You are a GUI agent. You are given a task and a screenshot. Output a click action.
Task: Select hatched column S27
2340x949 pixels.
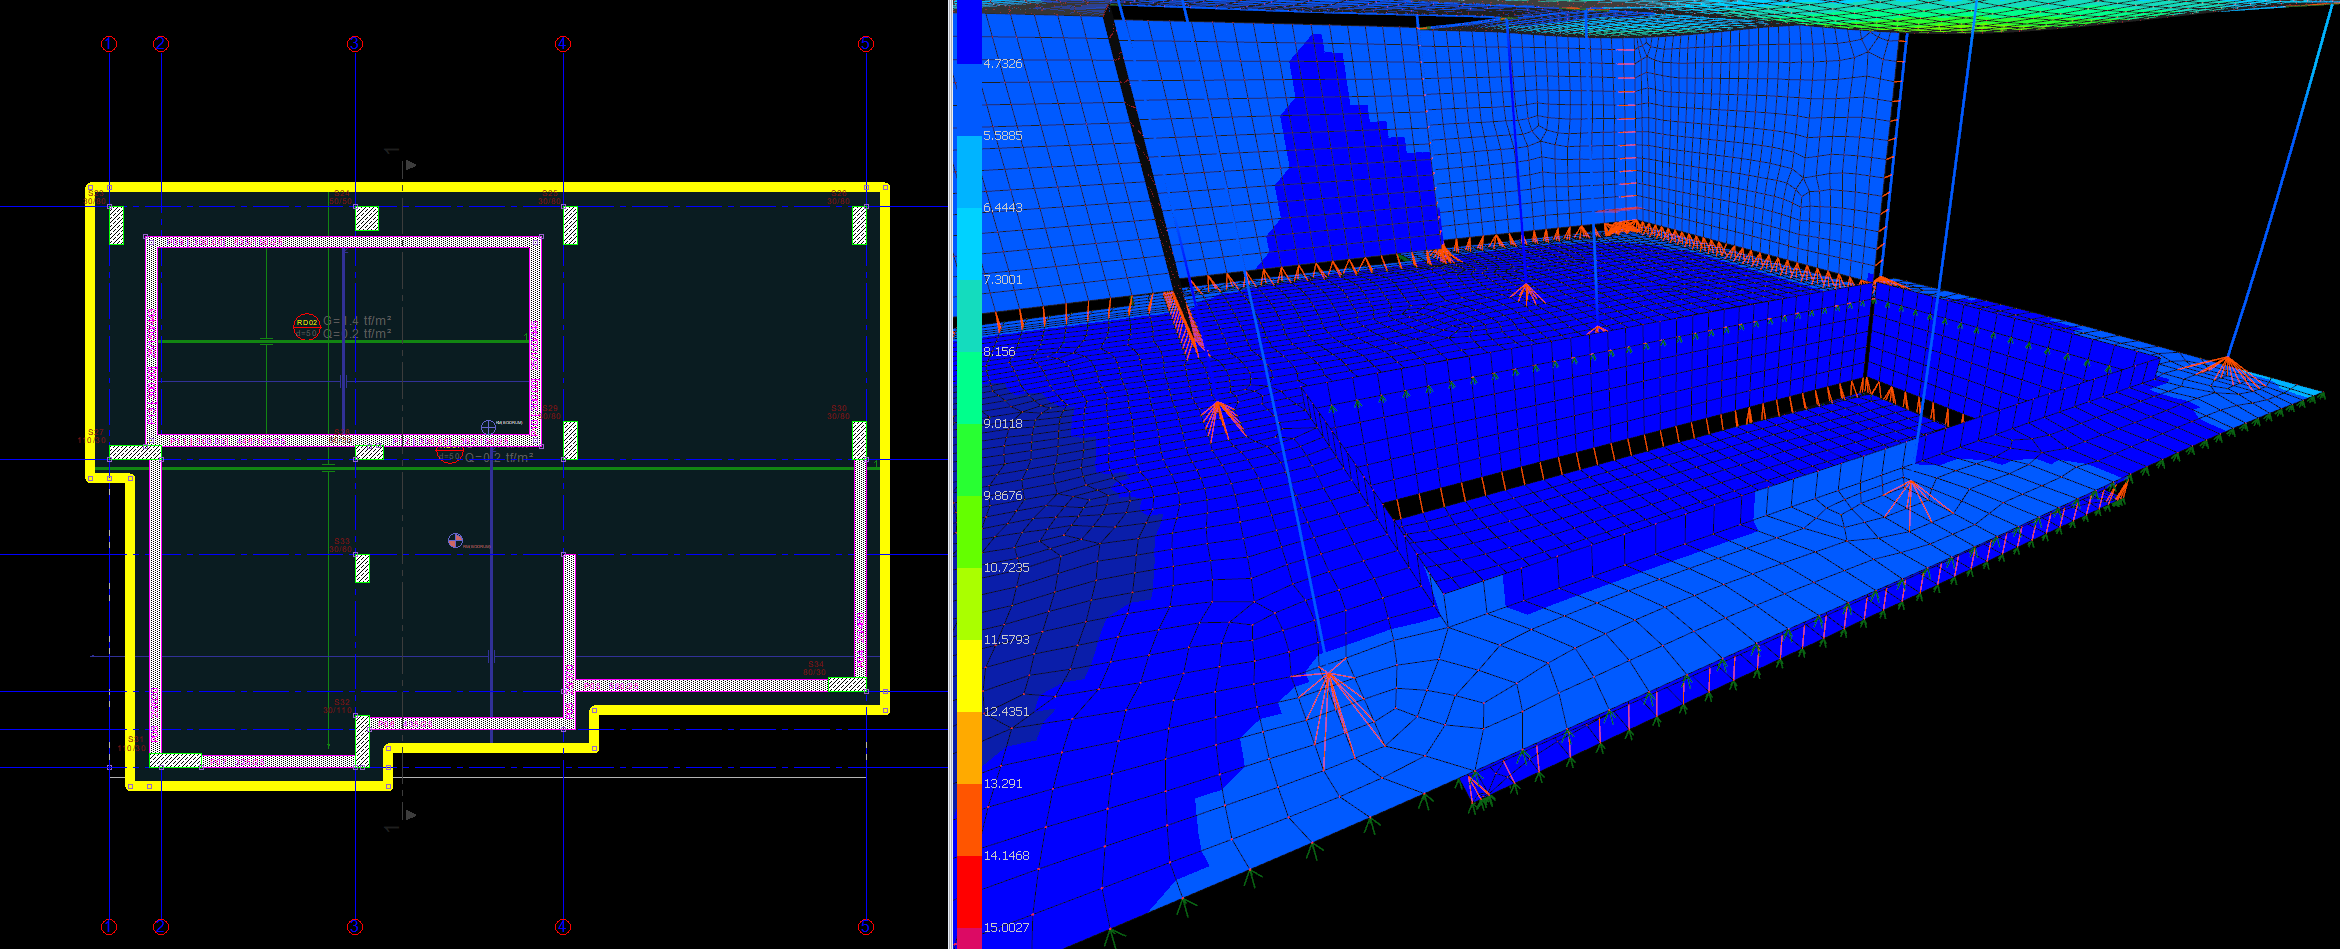click(135, 452)
